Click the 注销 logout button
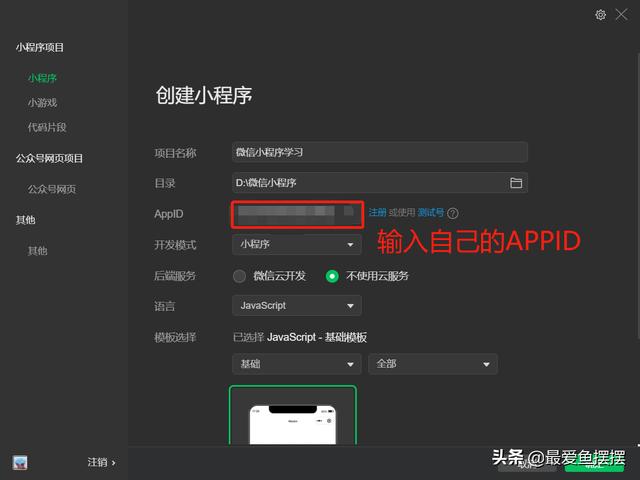The height and width of the screenshot is (480, 640). tap(101, 462)
